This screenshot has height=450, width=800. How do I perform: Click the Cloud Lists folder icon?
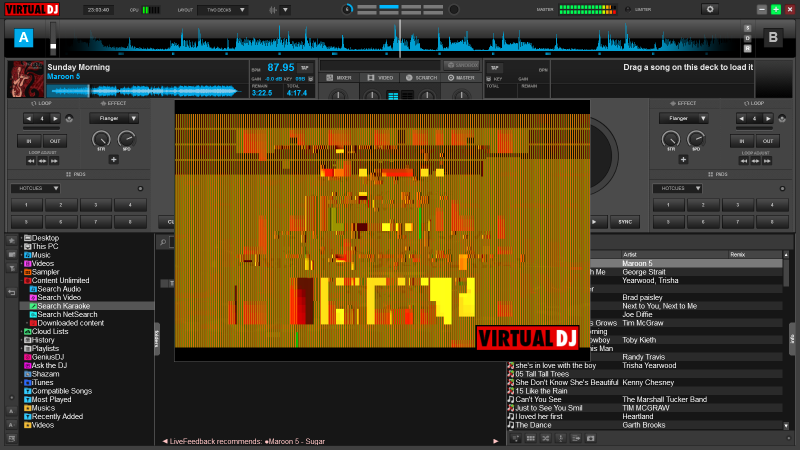point(28,332)
